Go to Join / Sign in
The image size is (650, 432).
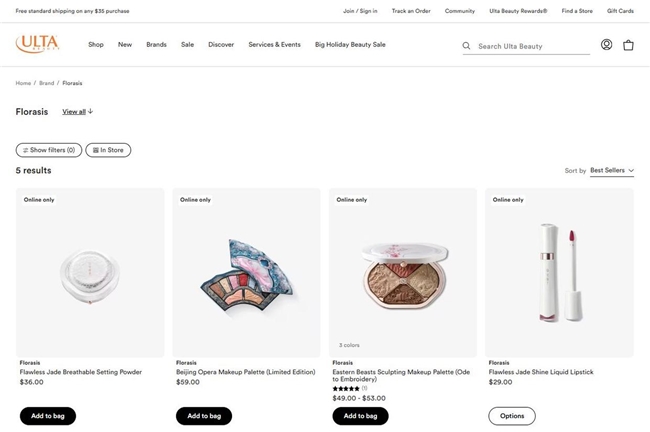click(x=360, y=11)
